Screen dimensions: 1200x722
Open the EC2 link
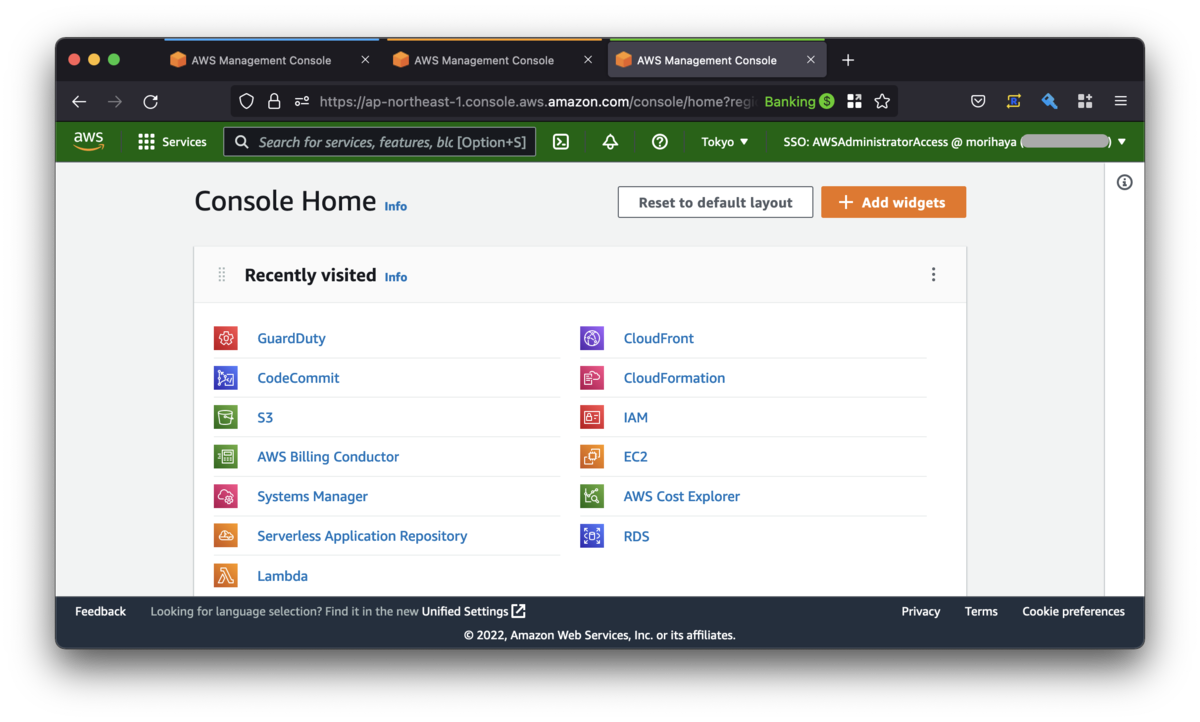(x=635, y=457)
